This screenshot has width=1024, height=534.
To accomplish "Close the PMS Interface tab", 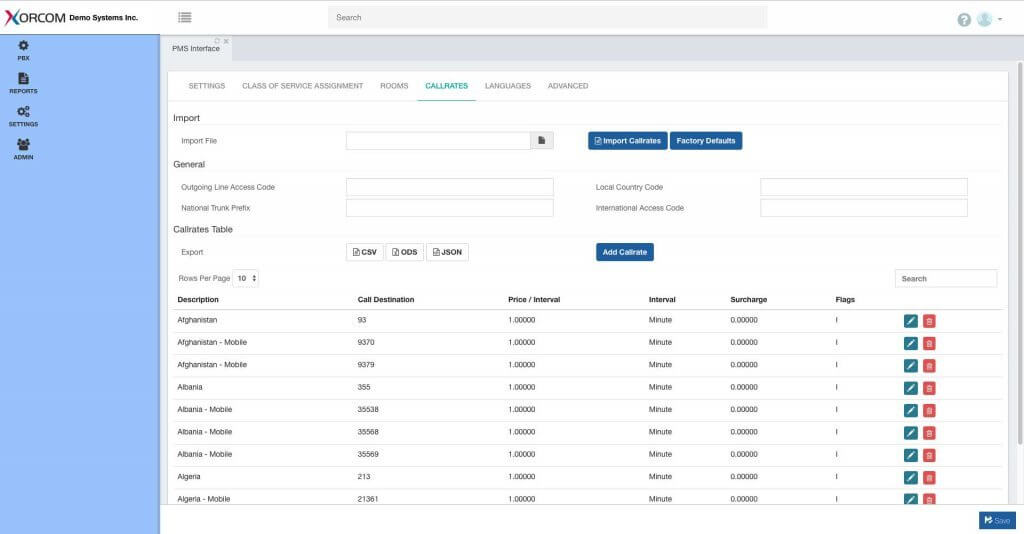I will 226,41.
